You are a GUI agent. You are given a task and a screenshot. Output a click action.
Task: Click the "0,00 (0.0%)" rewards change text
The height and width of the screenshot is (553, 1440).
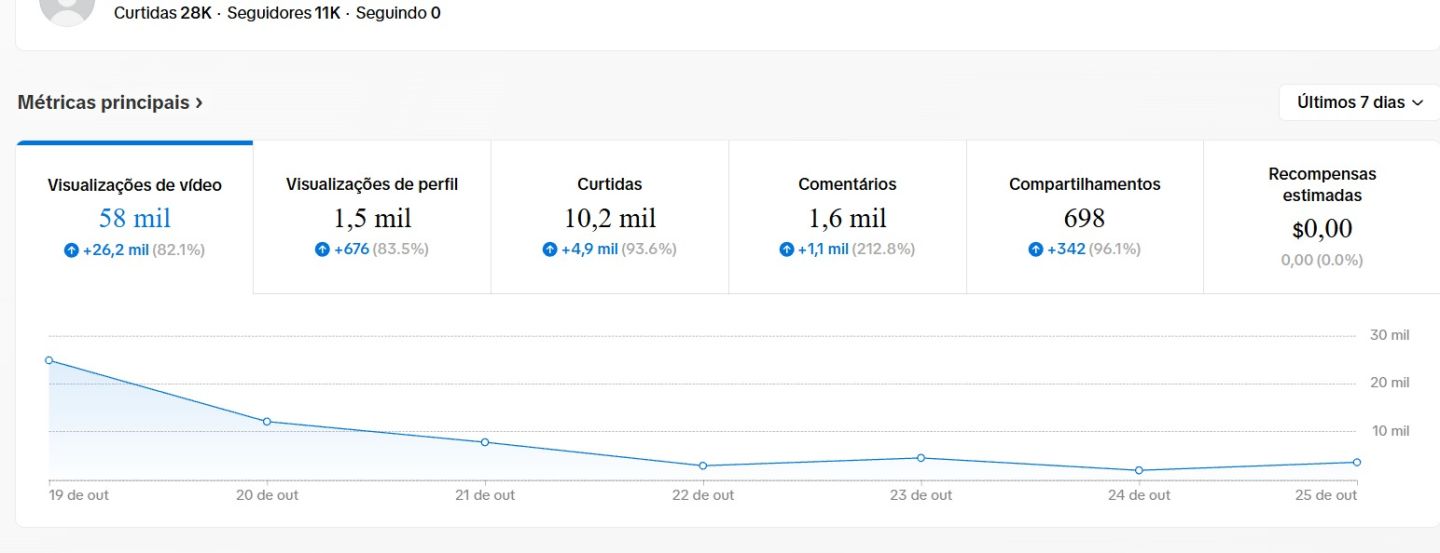click(1322, 260)
